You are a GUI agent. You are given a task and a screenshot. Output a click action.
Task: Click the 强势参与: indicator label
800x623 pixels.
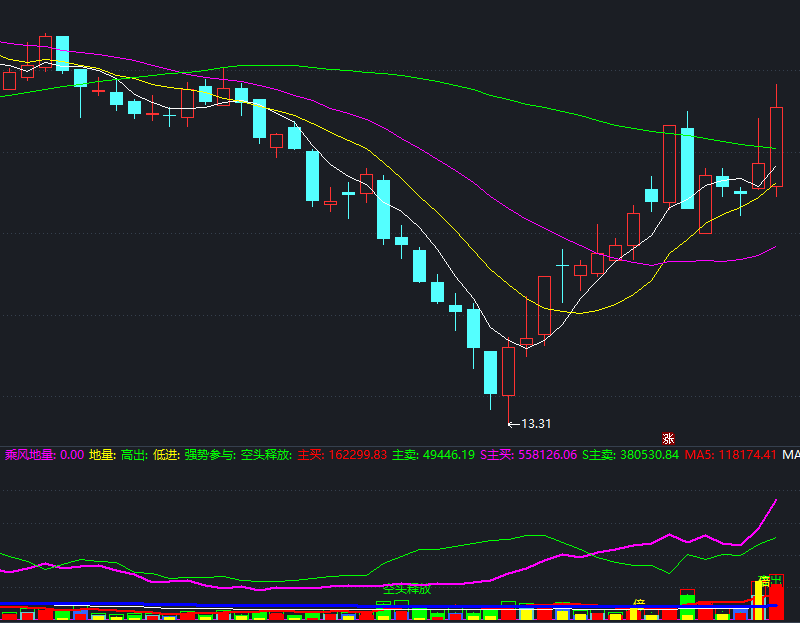click(x=210, y=455)
